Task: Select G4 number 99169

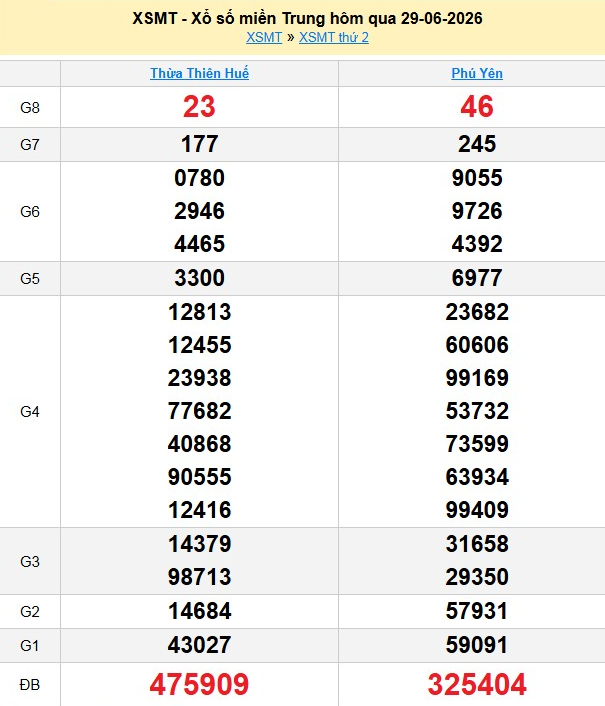Action: tap(477, 378)
